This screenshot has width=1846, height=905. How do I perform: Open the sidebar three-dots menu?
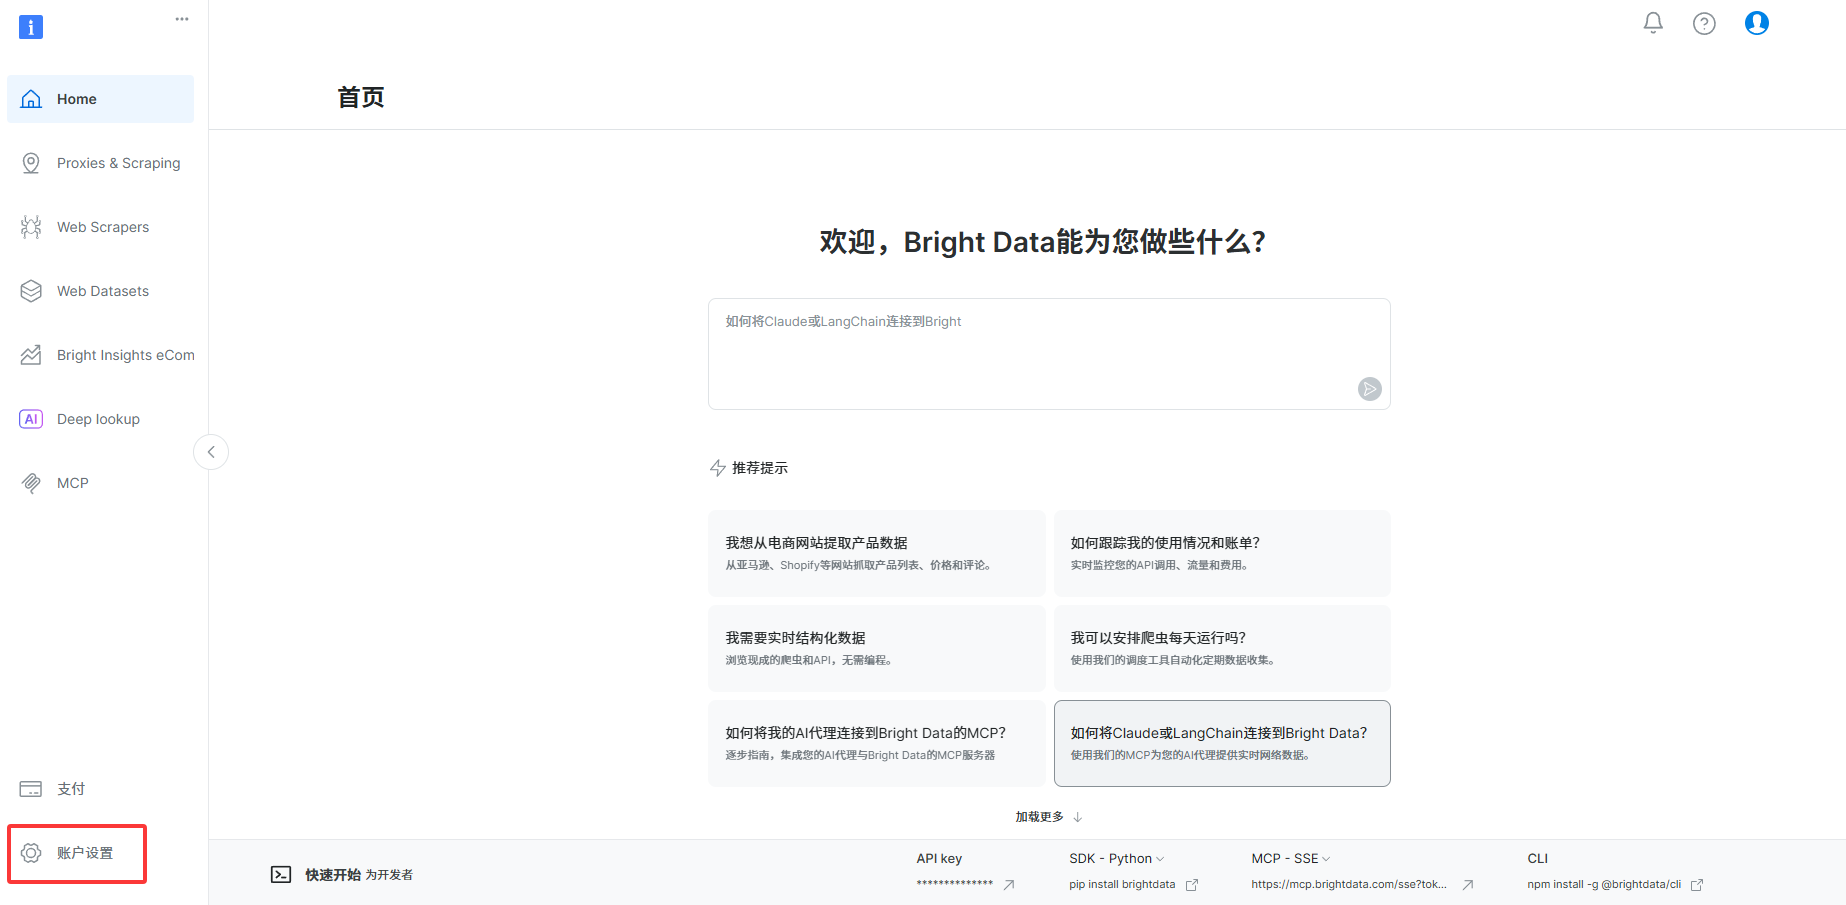tap(182, 19)
